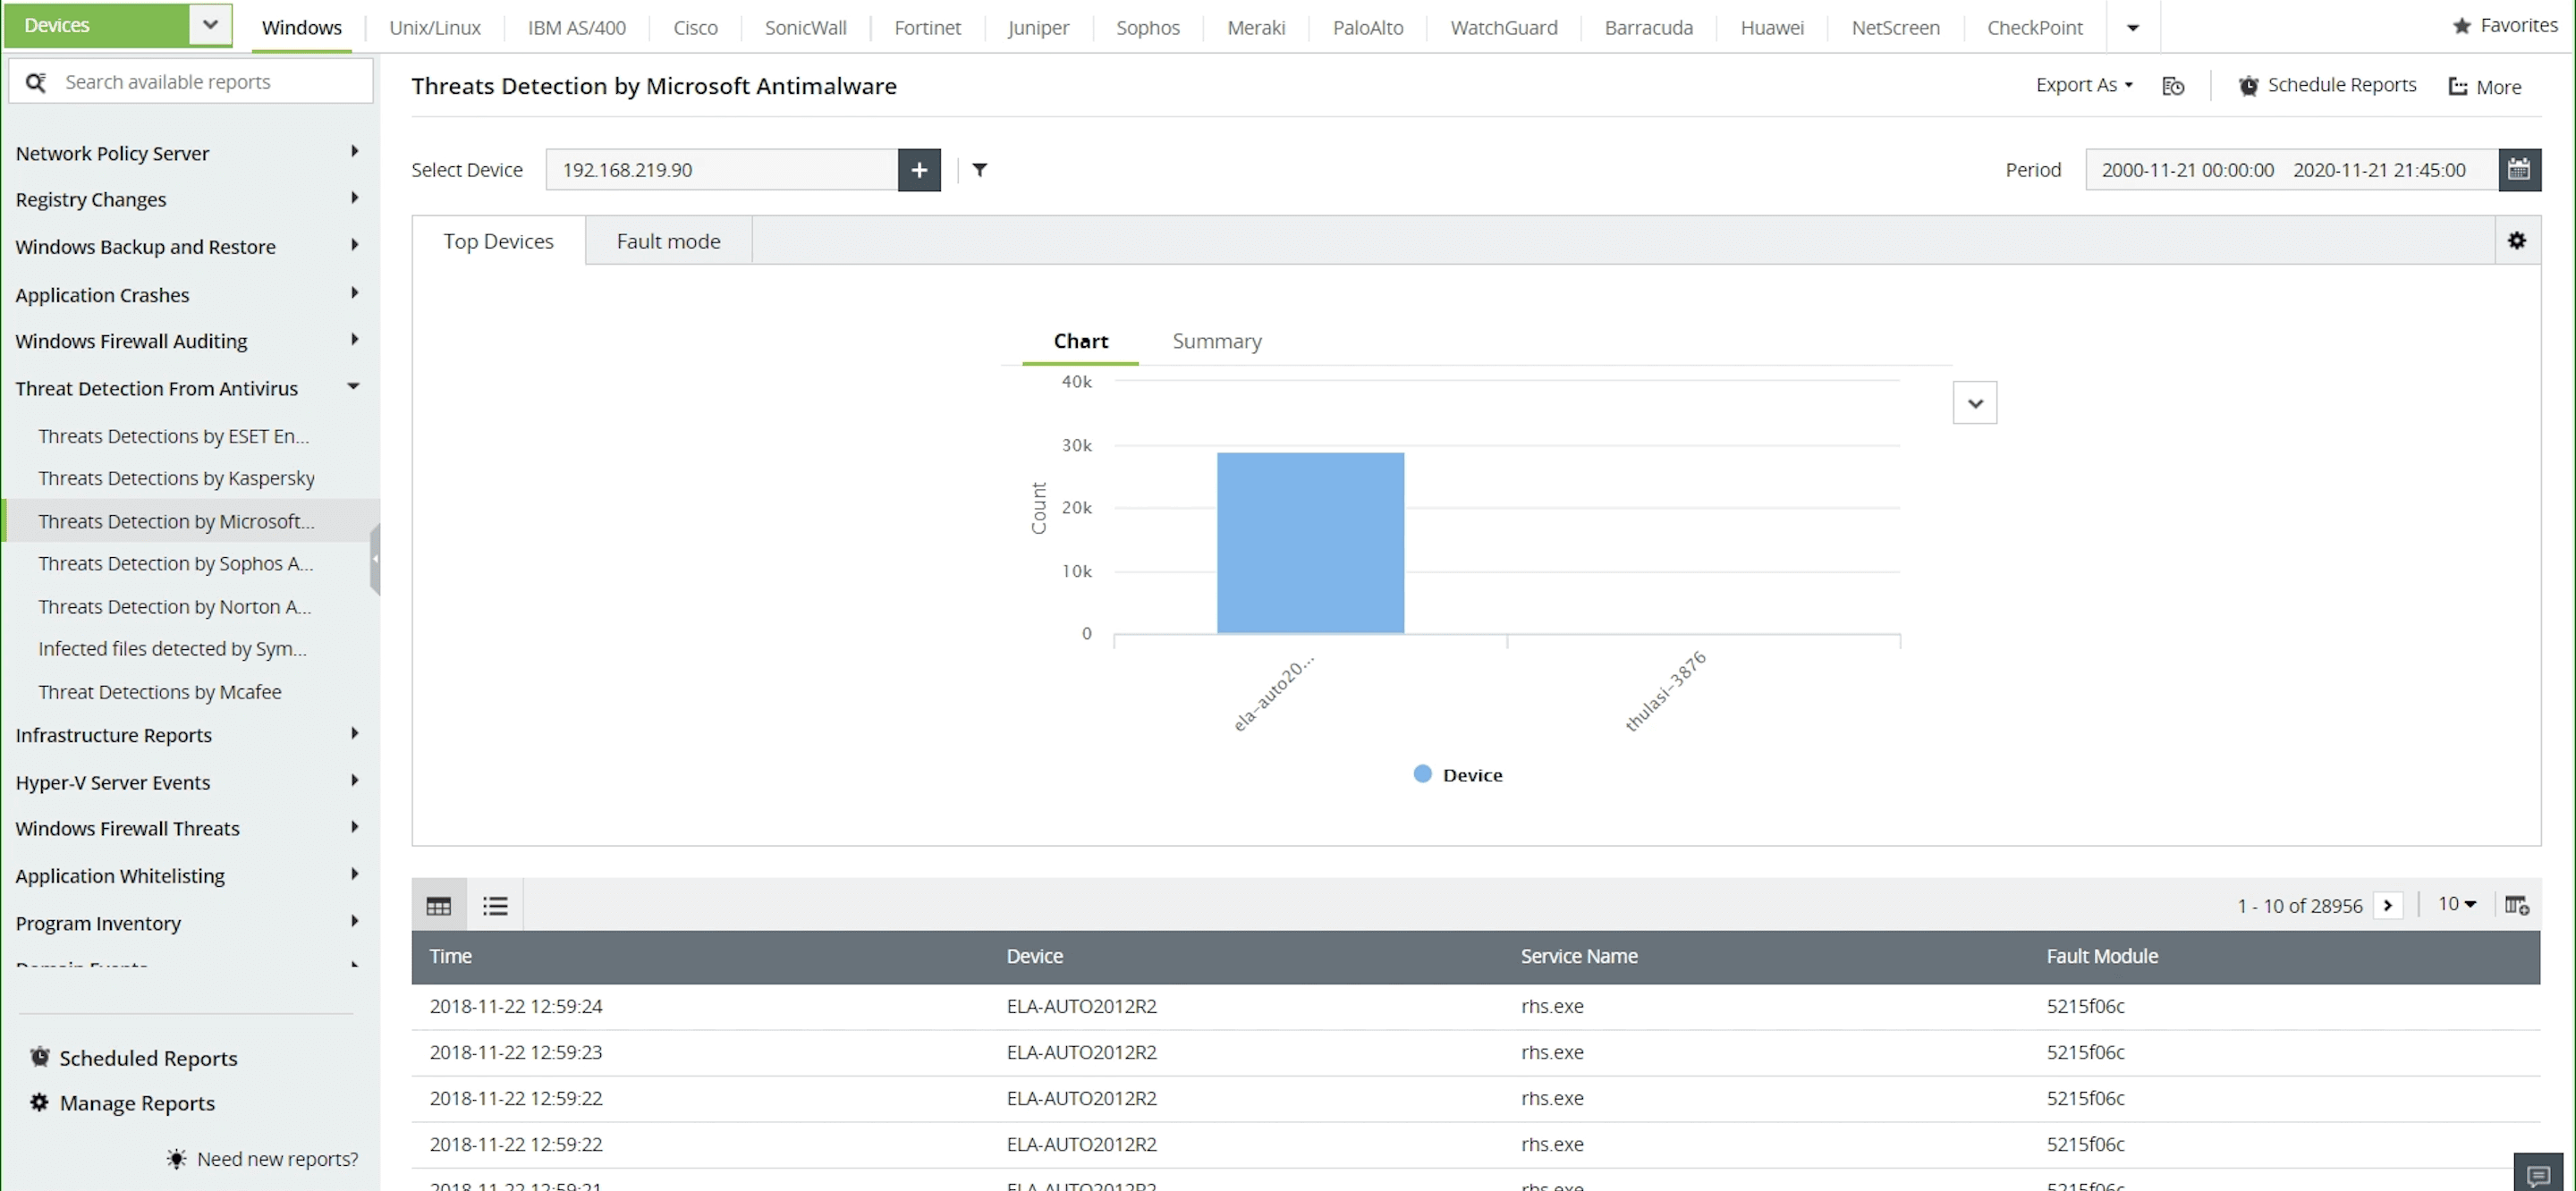Switch to table grid view
Viewport: 2576px width, 1191px height.
pos(439,906)
